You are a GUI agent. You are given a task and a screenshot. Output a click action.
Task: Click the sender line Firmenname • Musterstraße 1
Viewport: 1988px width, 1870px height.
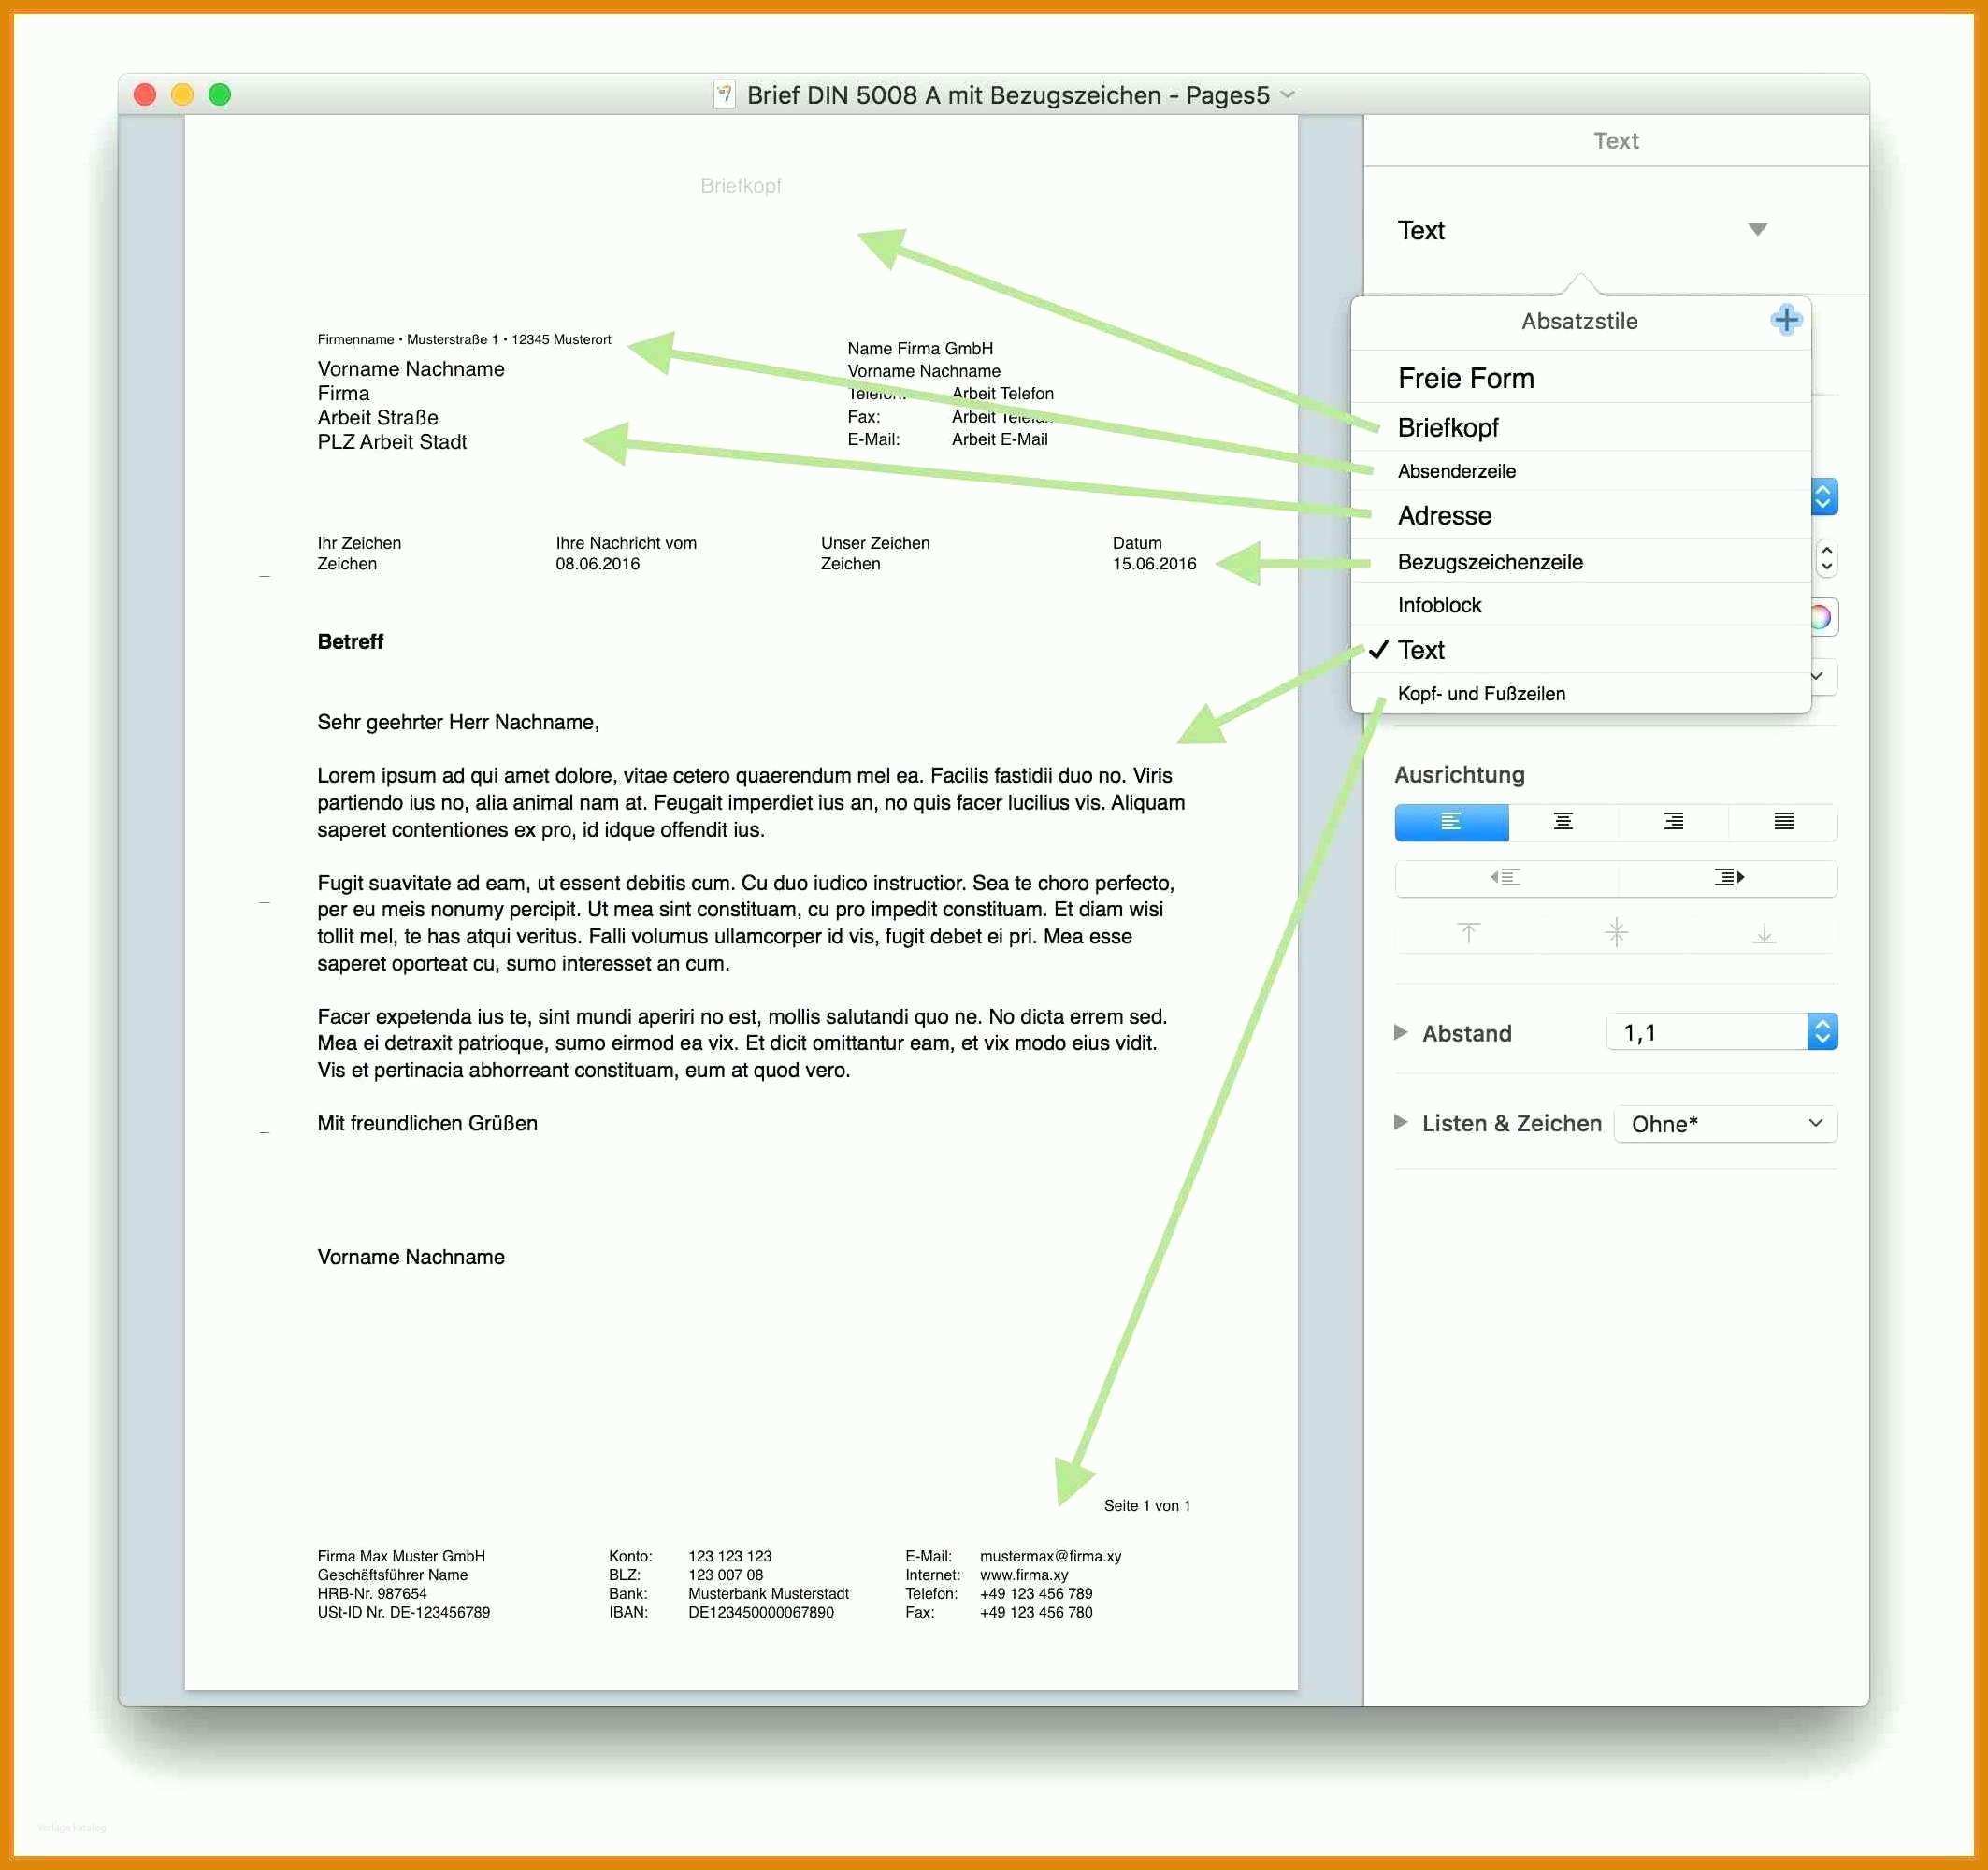tap(464, 339)
